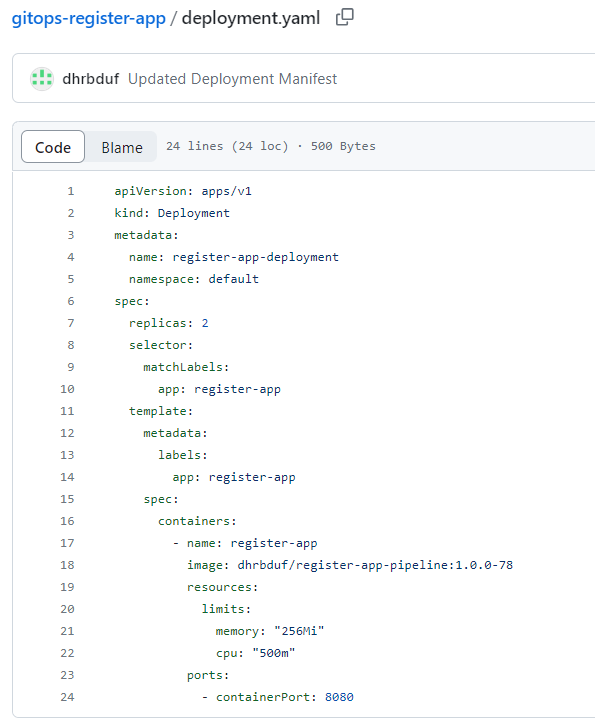
Task: Click the 'cpu: "500m"' line
Action: point(256,653)
